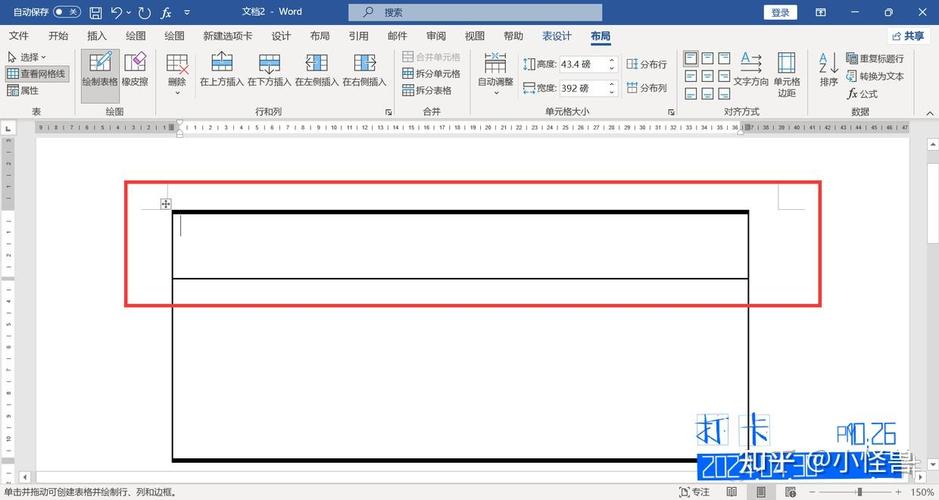Click the 宽度 width value field
The image size is (939, 500).
tap(583, 88)
